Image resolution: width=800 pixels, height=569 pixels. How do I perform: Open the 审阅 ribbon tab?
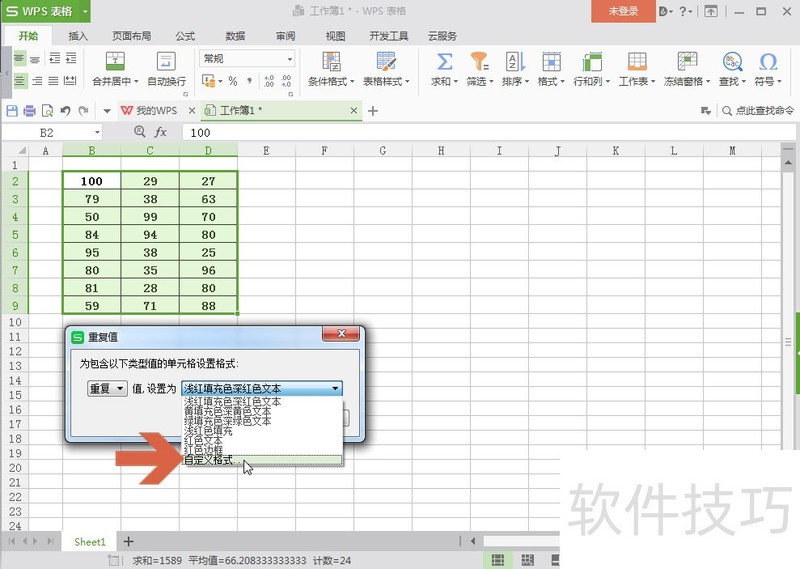[x=285, y=36]
